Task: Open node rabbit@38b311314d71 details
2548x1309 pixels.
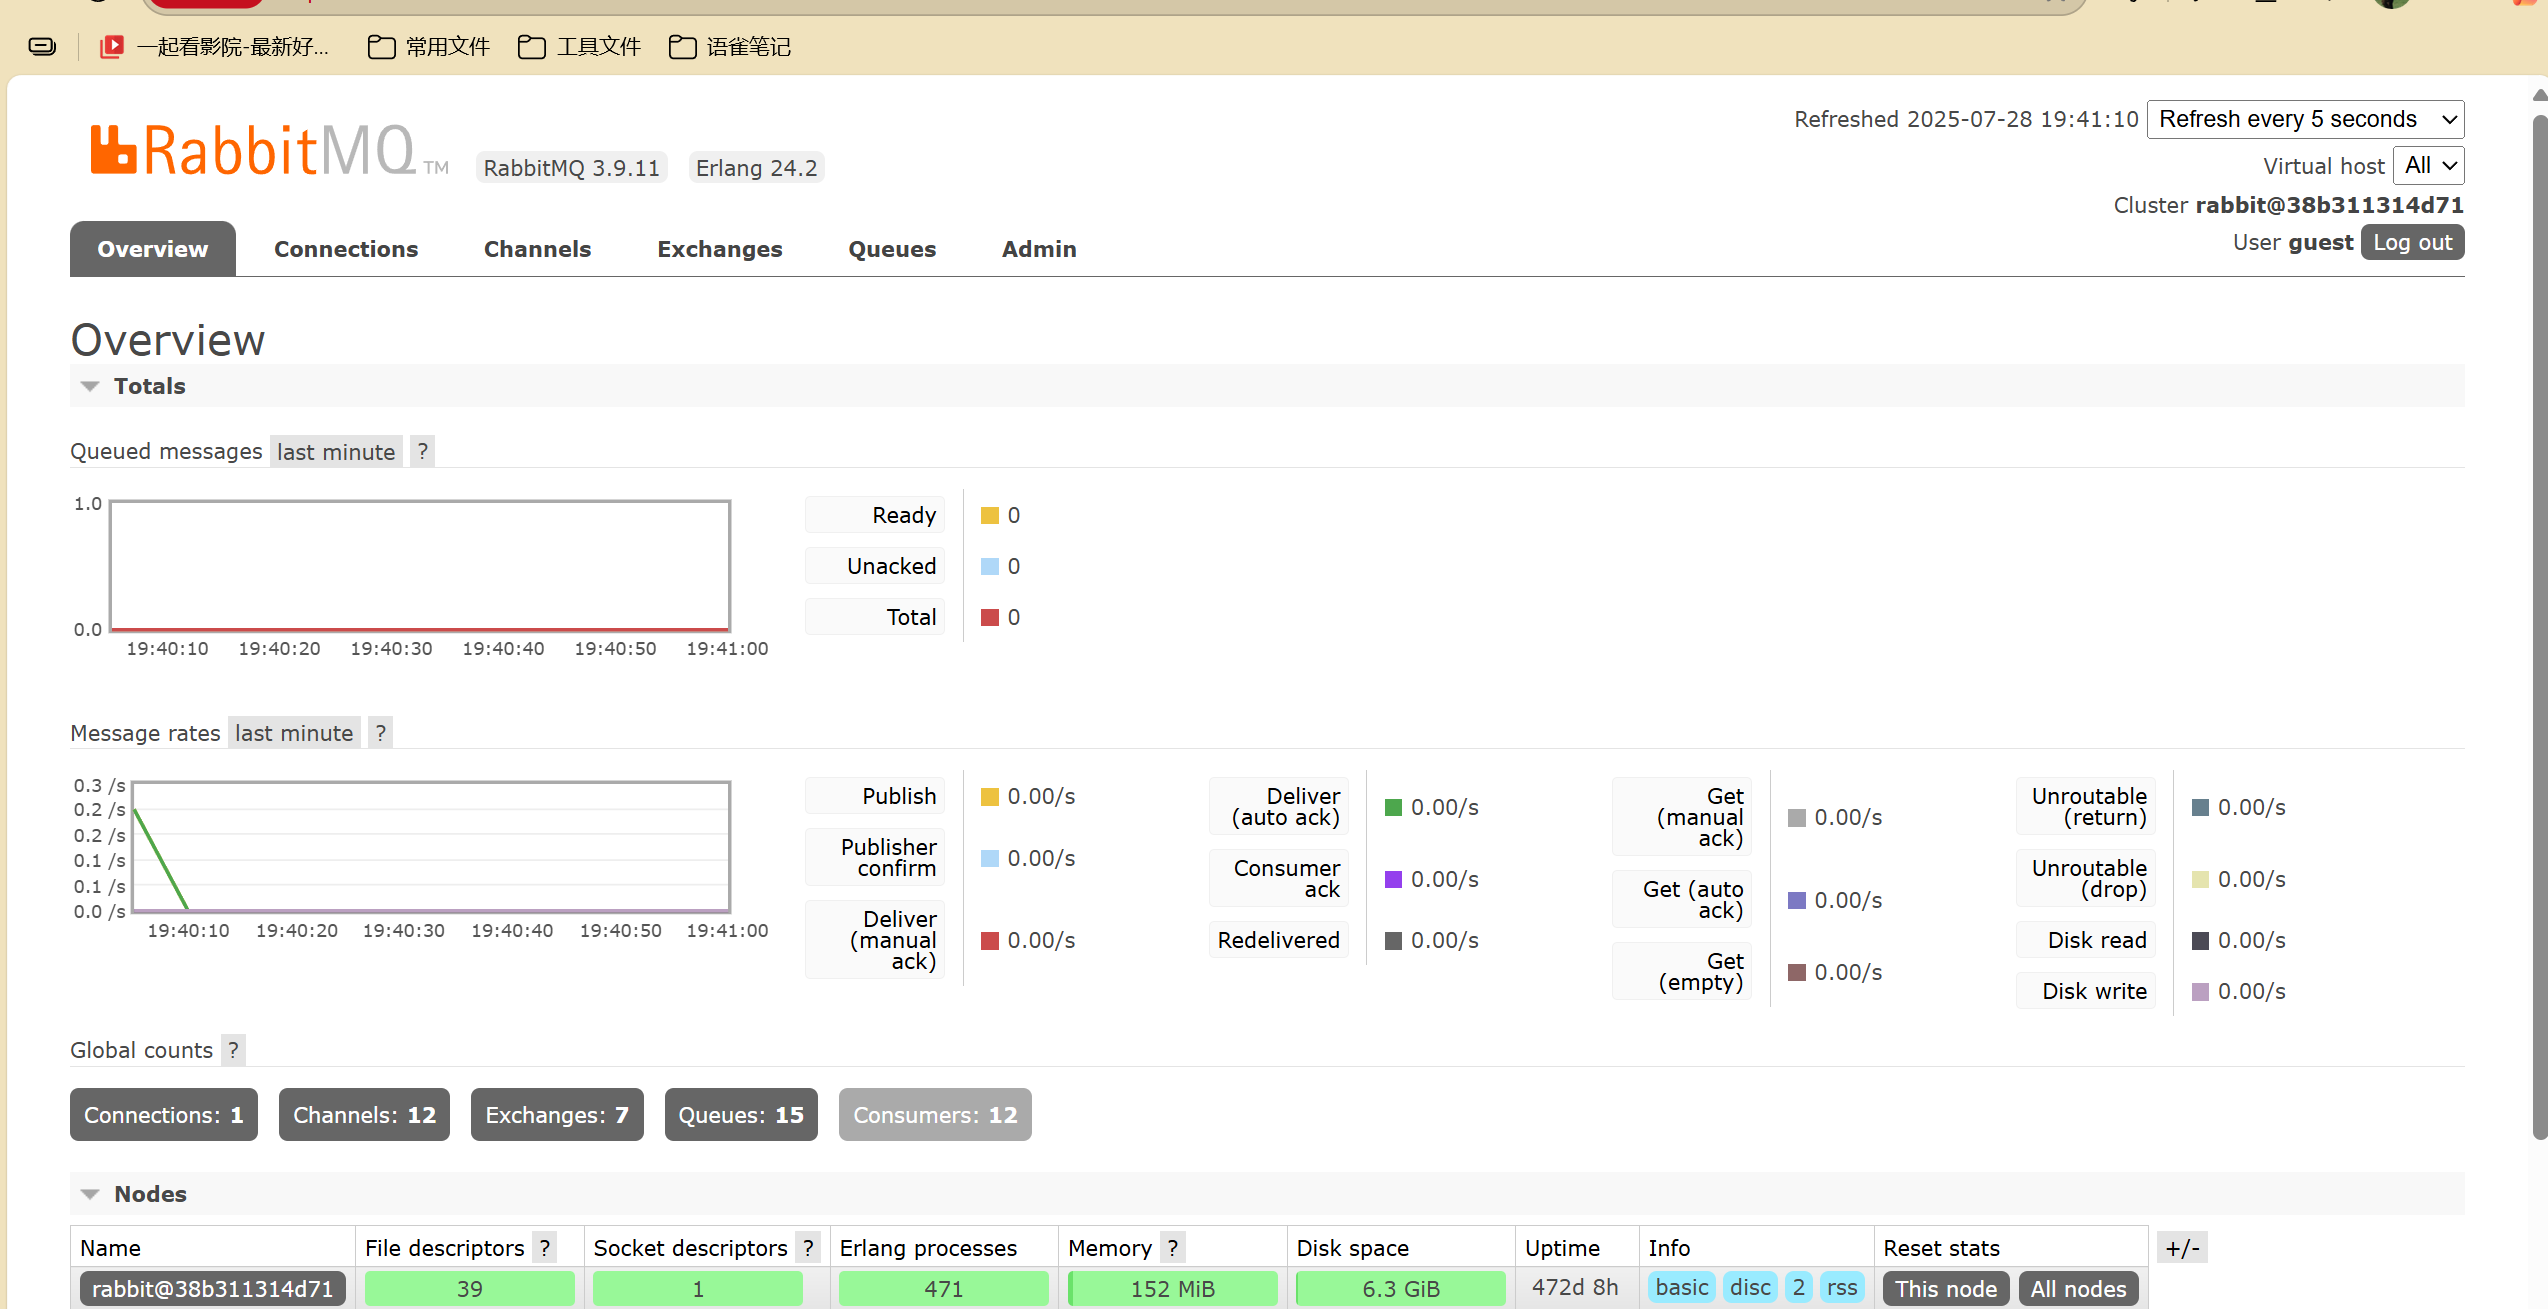Action: [213, 1289]
